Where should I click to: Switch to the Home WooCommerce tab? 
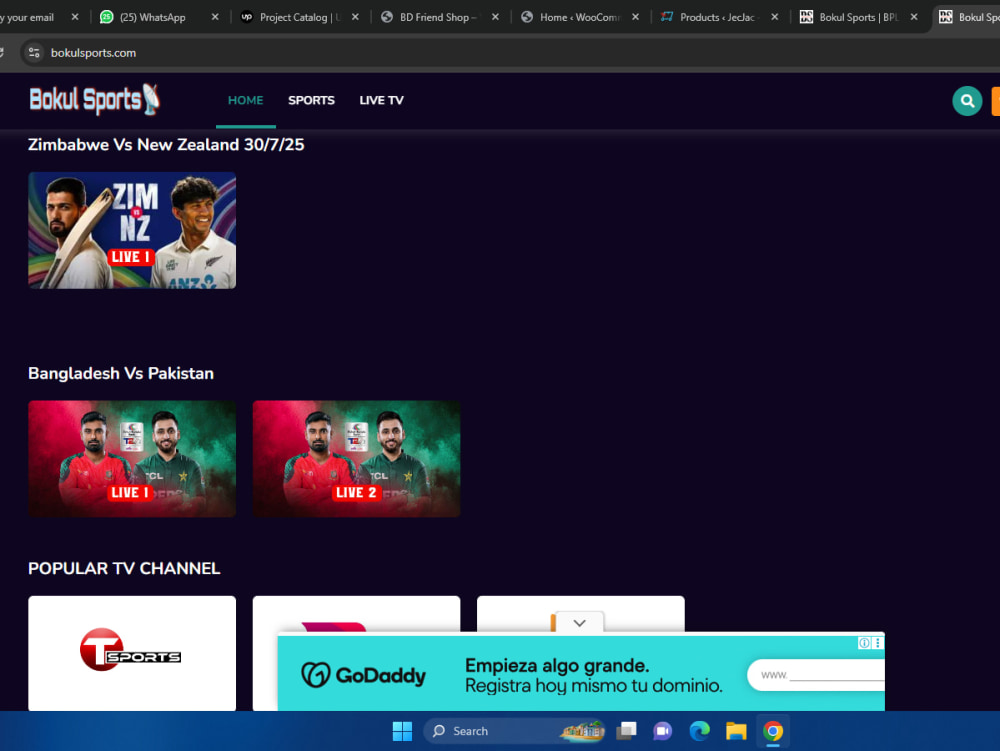(x=574, y=17)
